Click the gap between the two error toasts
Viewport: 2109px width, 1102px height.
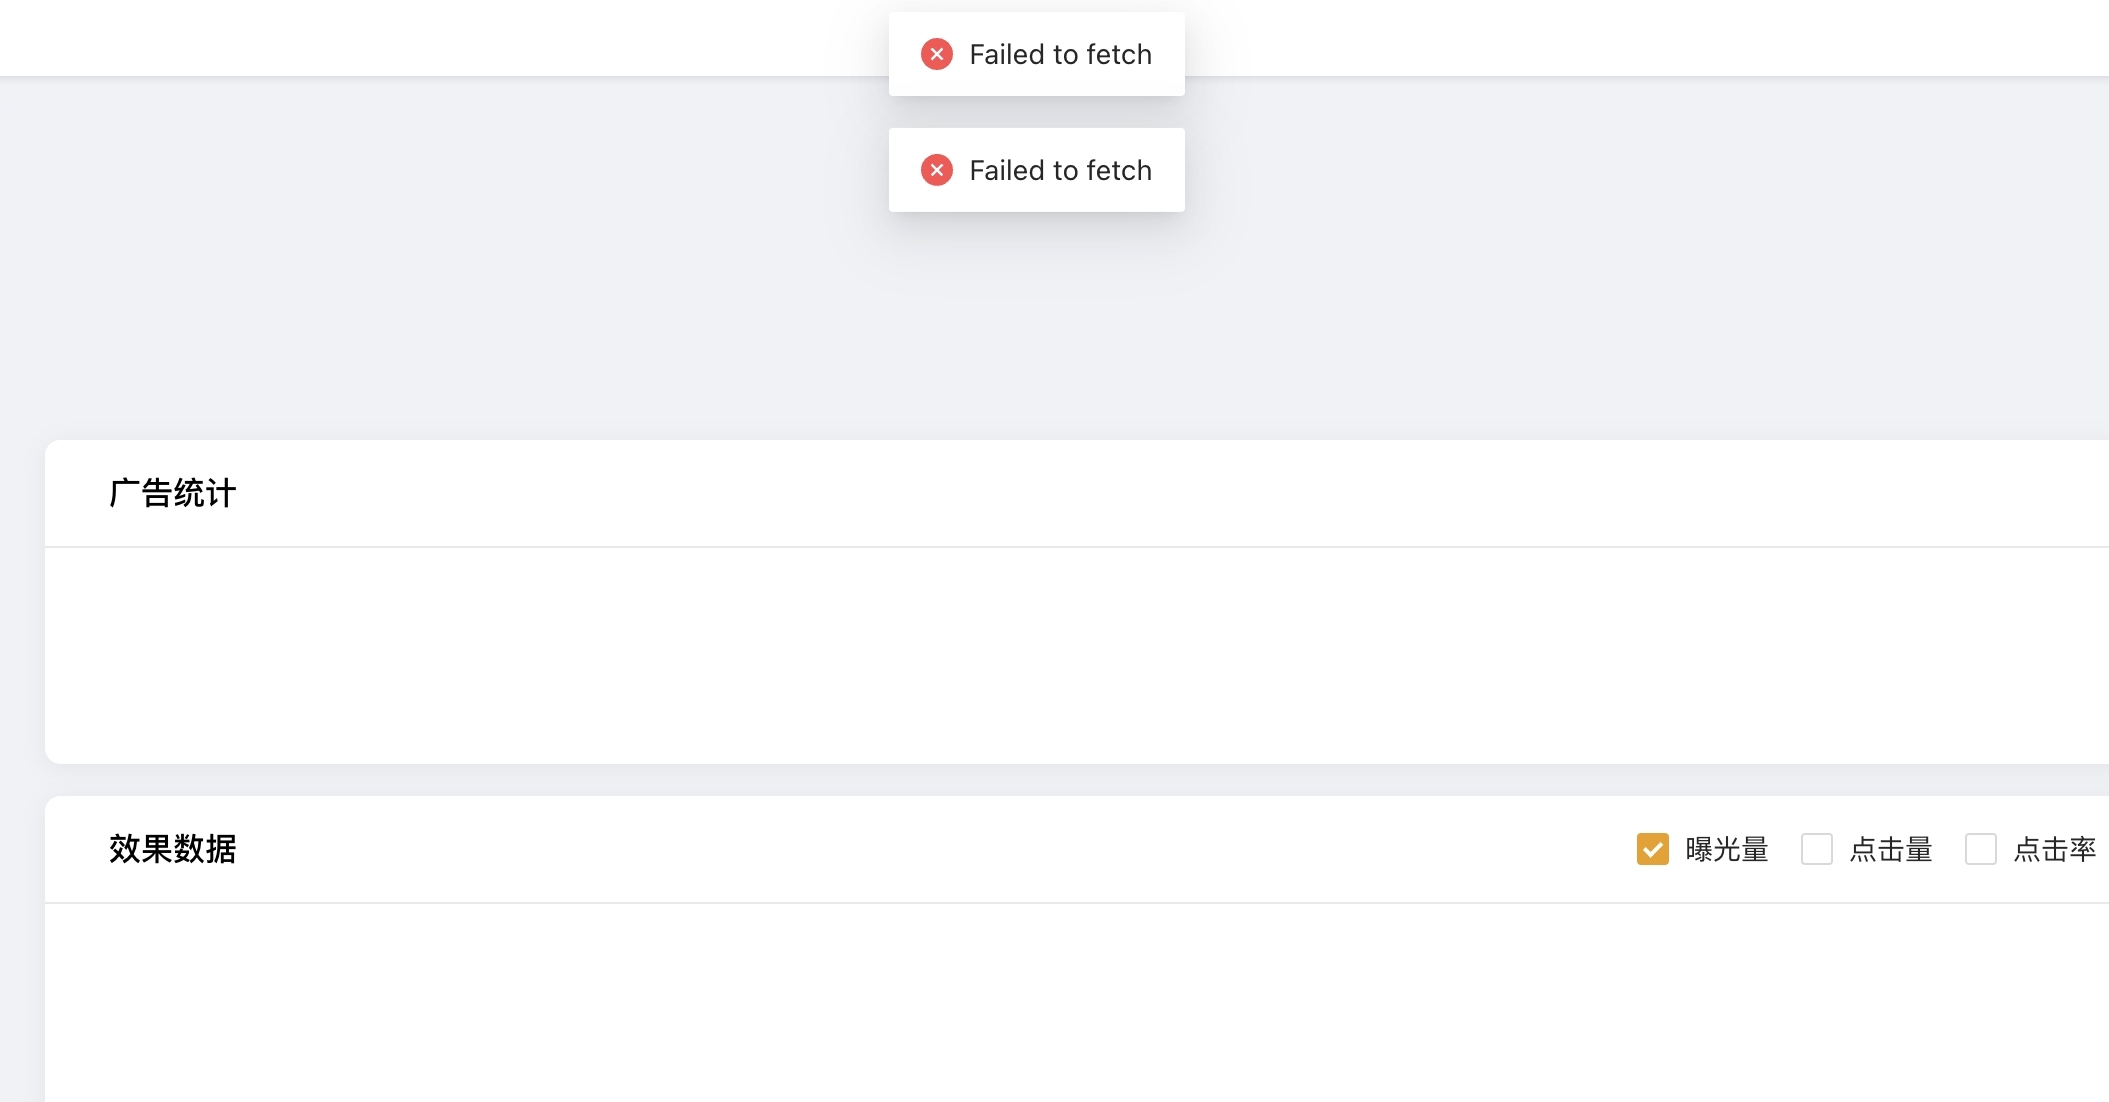1036,112
